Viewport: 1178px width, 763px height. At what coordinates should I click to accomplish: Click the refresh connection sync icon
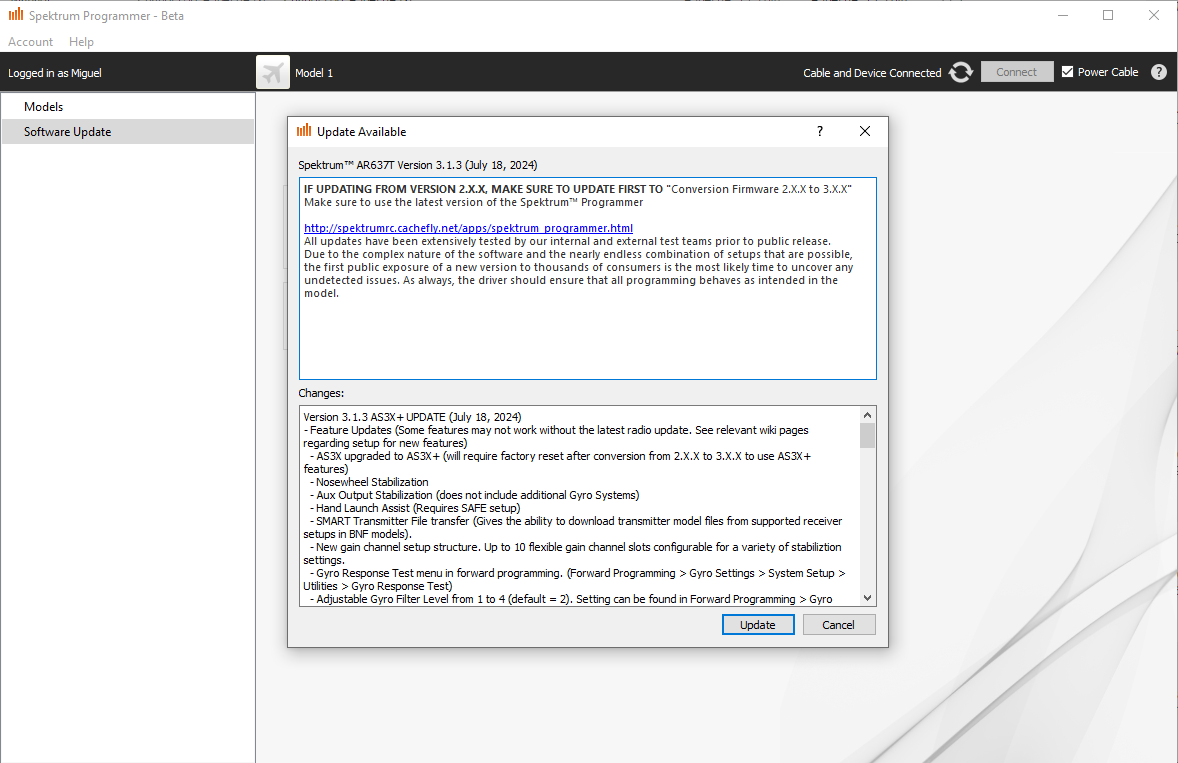(961, 72)
